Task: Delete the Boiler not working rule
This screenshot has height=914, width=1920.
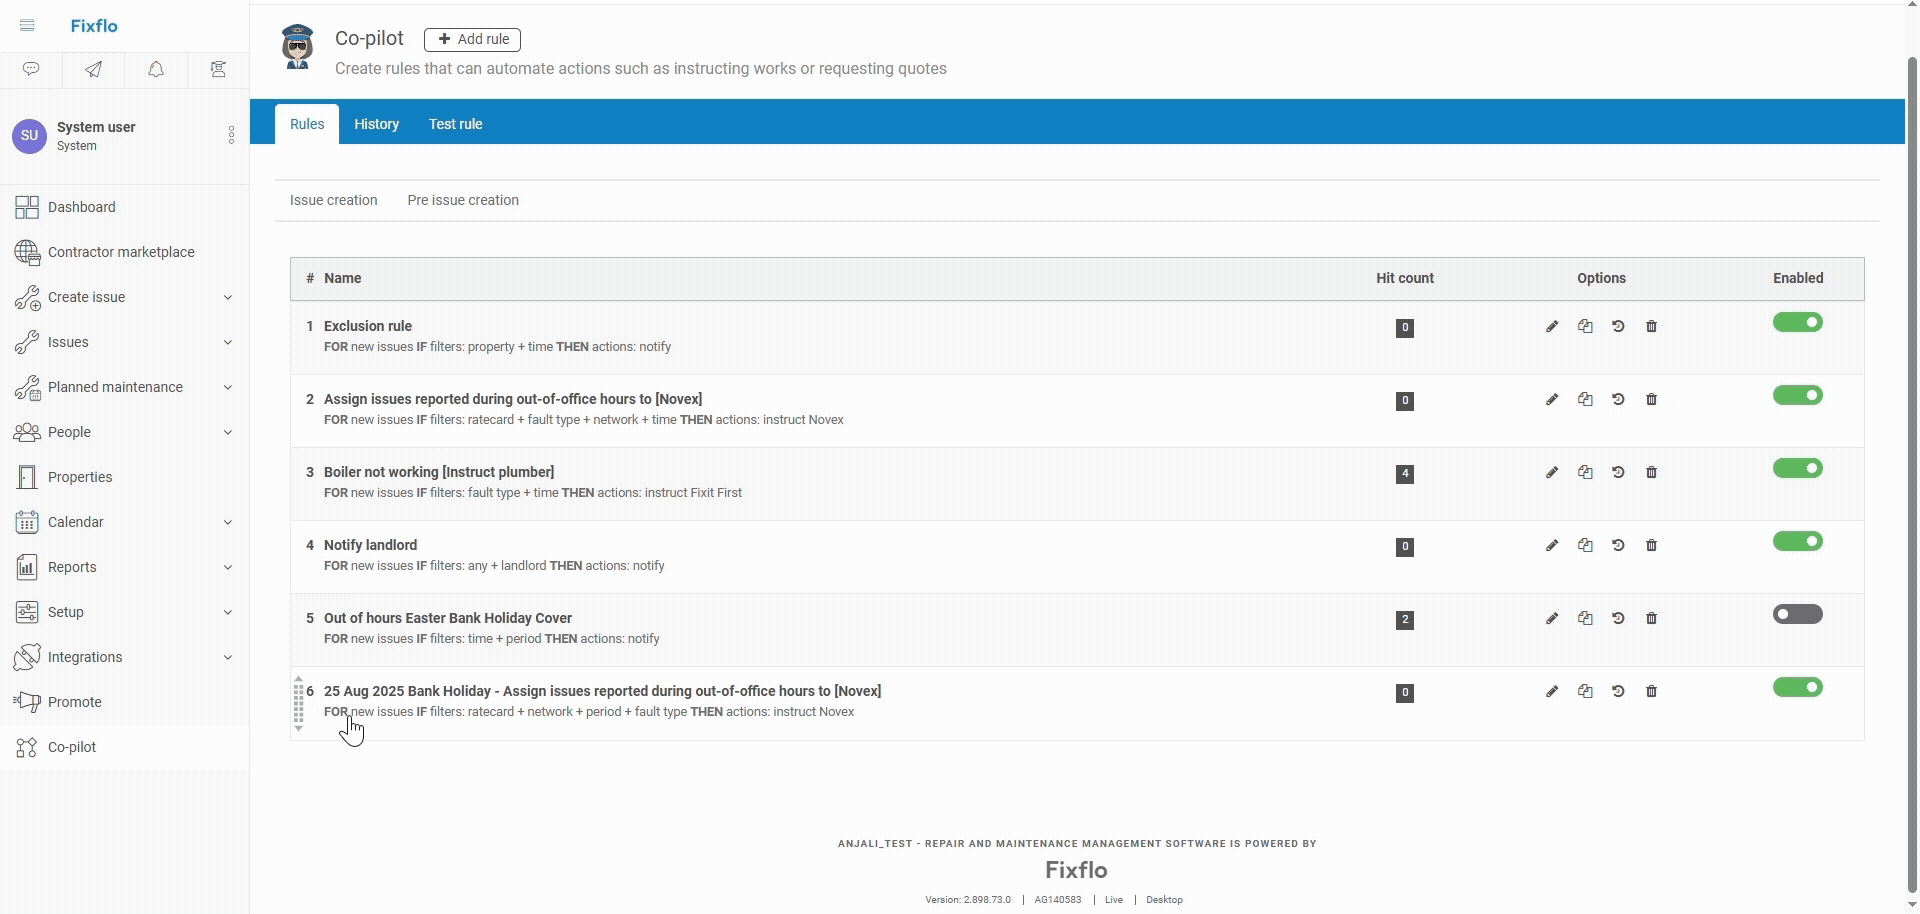Action: click(x=1651, y=473)
